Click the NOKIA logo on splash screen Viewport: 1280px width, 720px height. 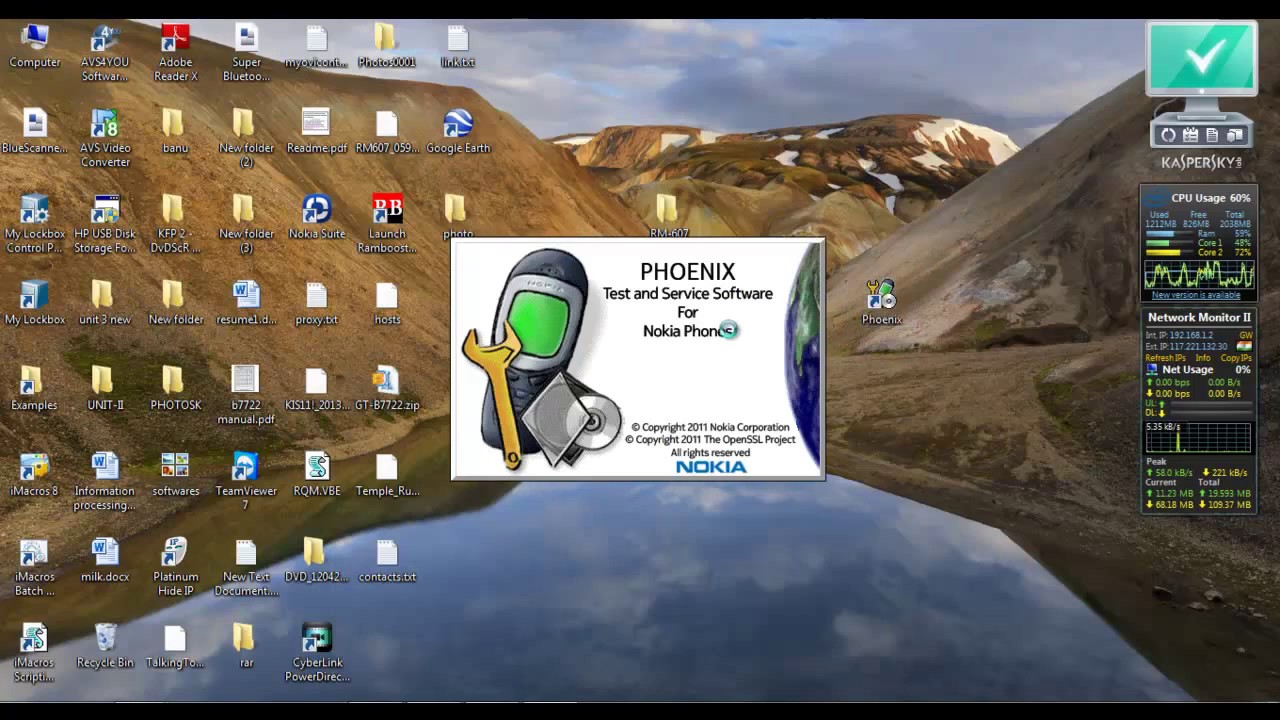(711, 467)
